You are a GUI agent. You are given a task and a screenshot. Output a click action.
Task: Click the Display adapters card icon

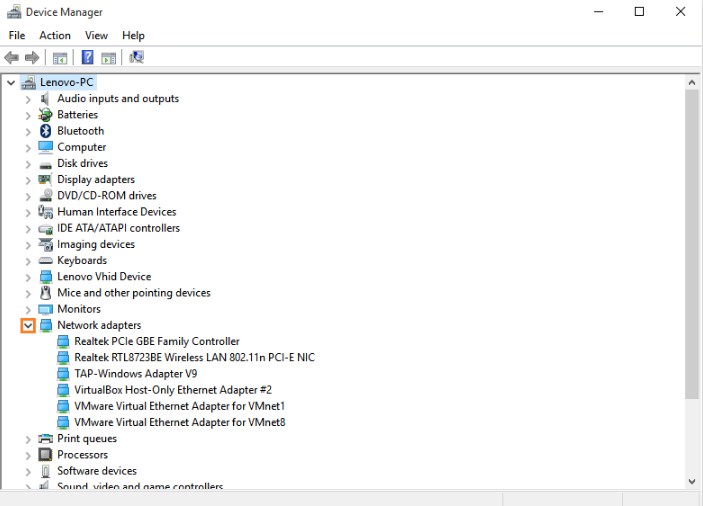point(45,179)
